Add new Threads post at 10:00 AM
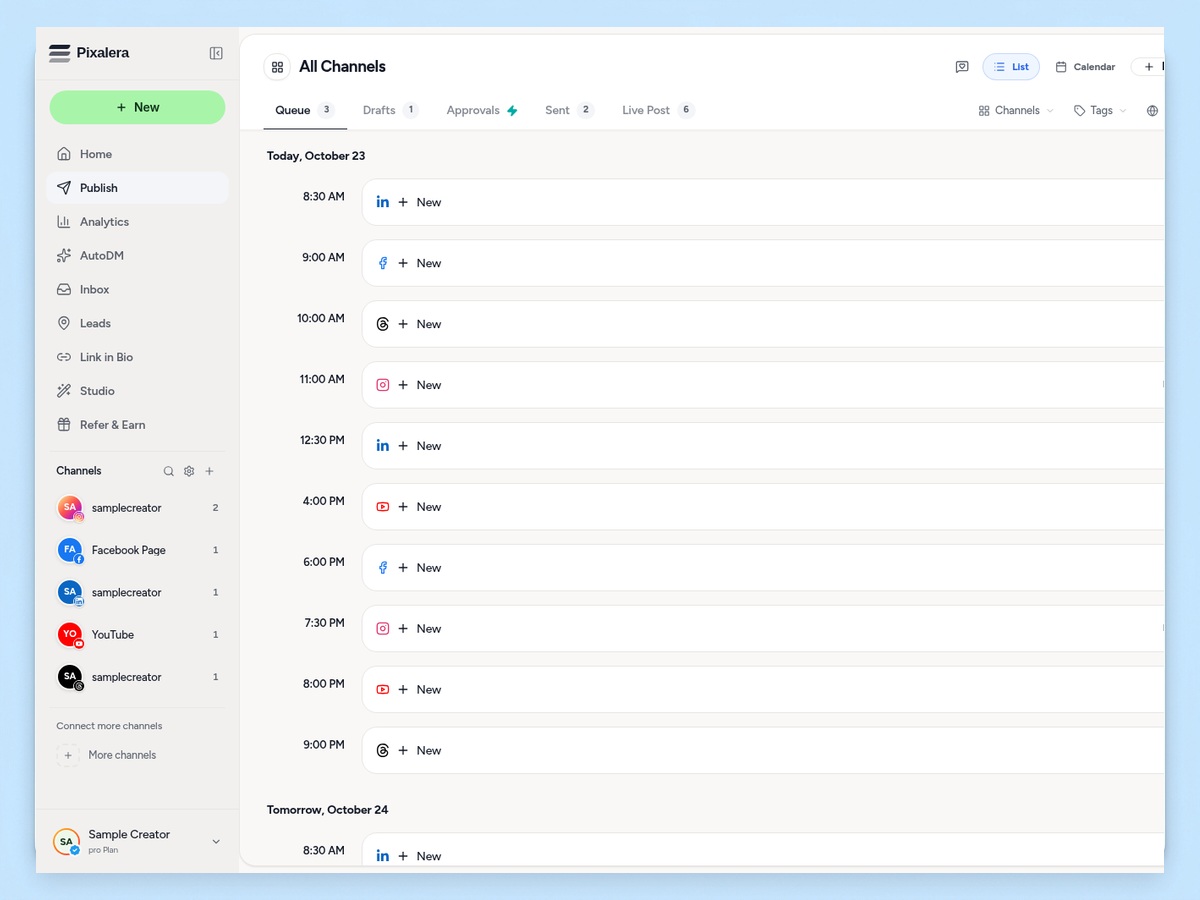1200x900 pixels. 763,324
